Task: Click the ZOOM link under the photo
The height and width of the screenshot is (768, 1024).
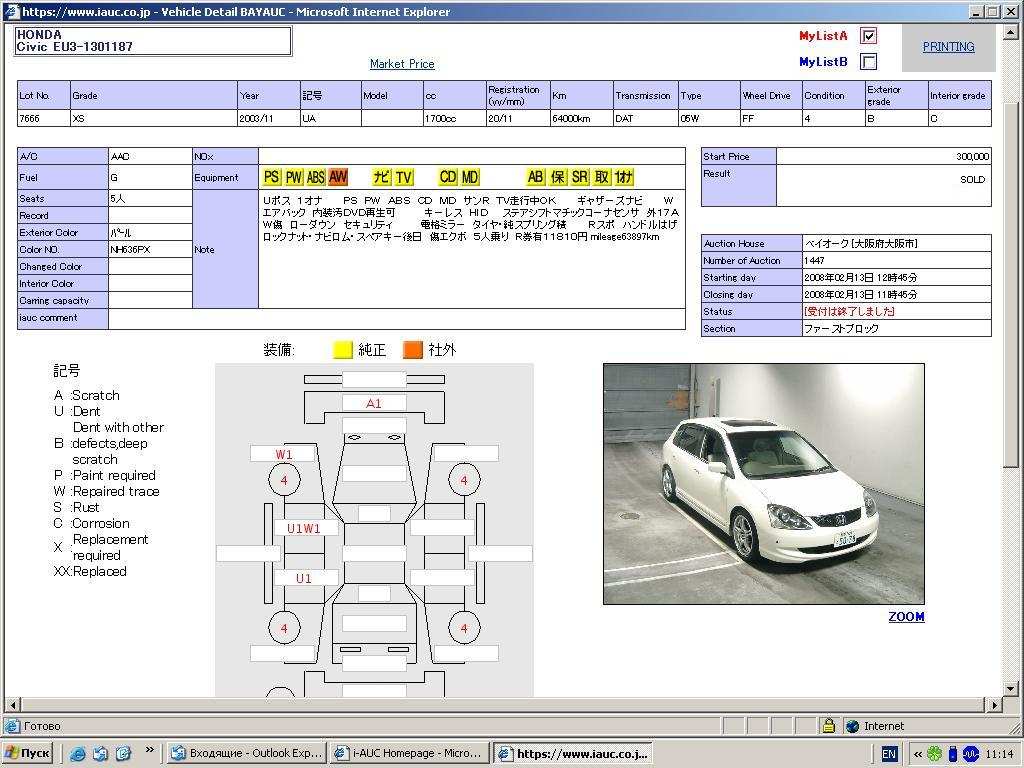Action: point(906,616)
